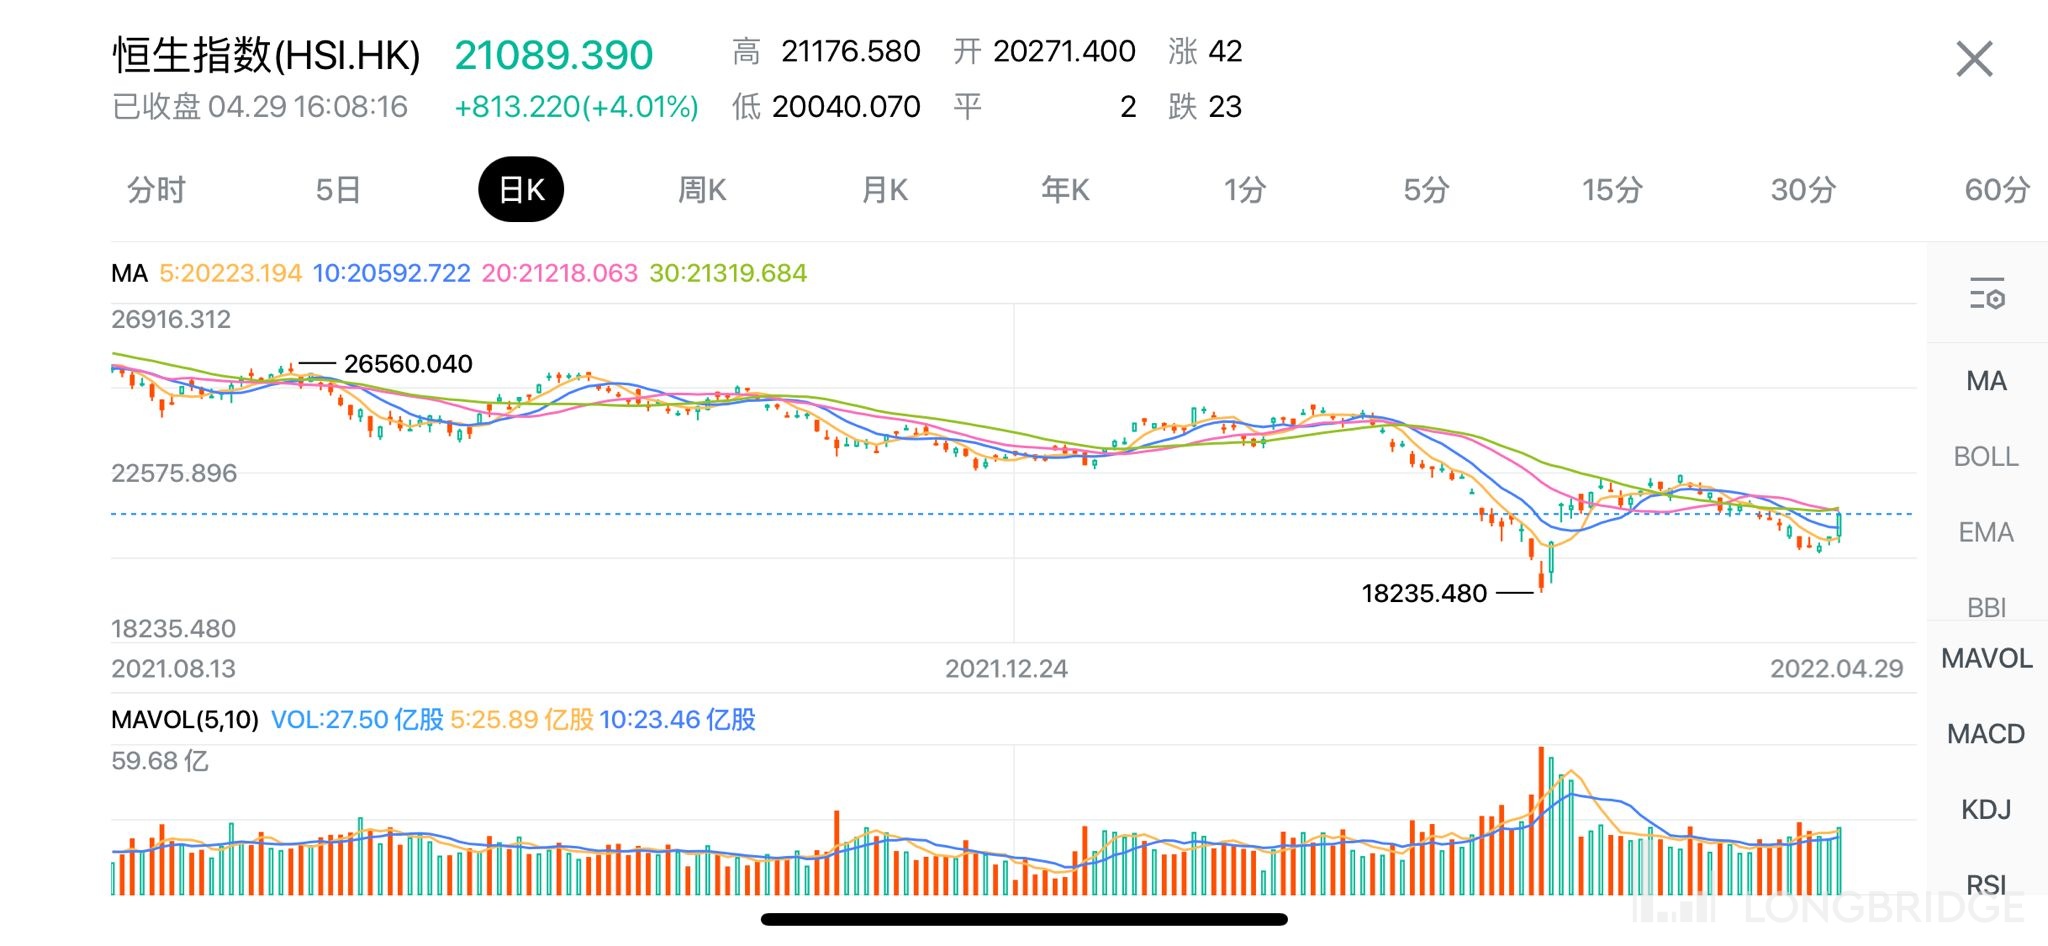
Task: Show the 年K yearly chart
Action: [x=1065, y=190]
